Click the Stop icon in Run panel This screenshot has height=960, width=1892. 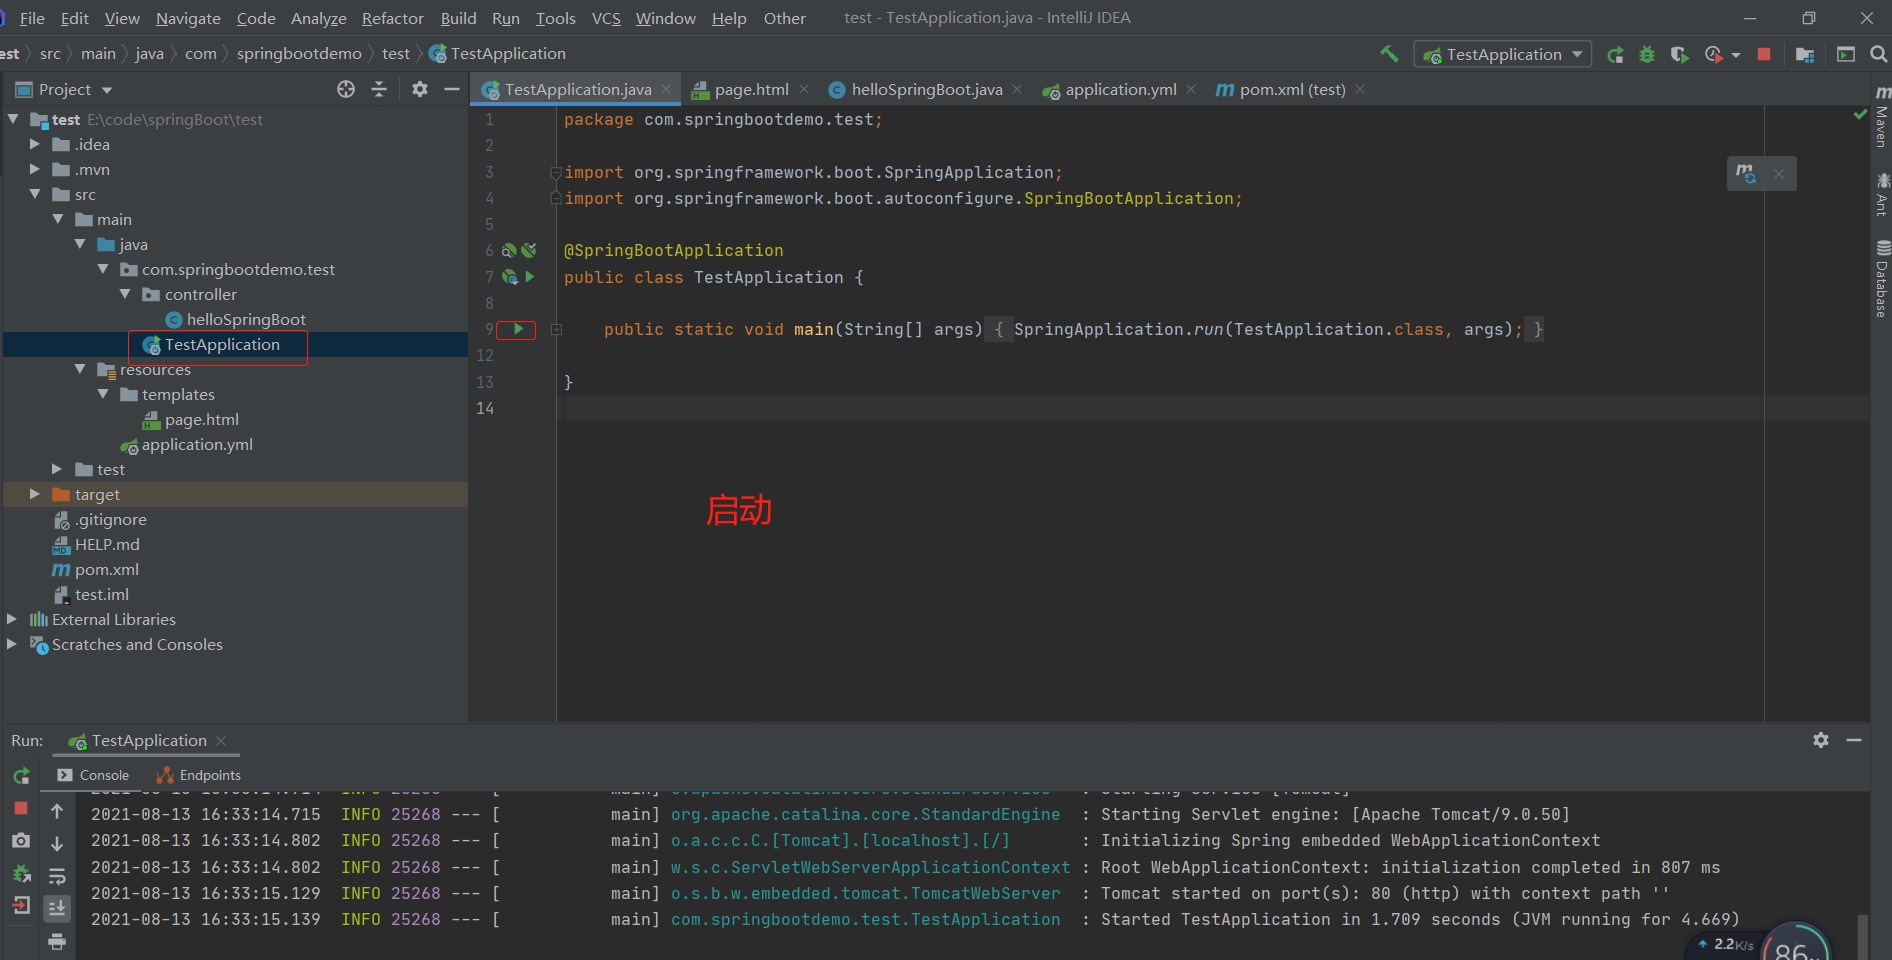21,808
